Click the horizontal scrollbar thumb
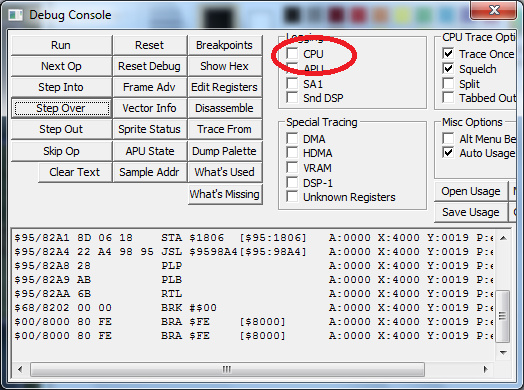The image size is (524, 390). point(227,369)
